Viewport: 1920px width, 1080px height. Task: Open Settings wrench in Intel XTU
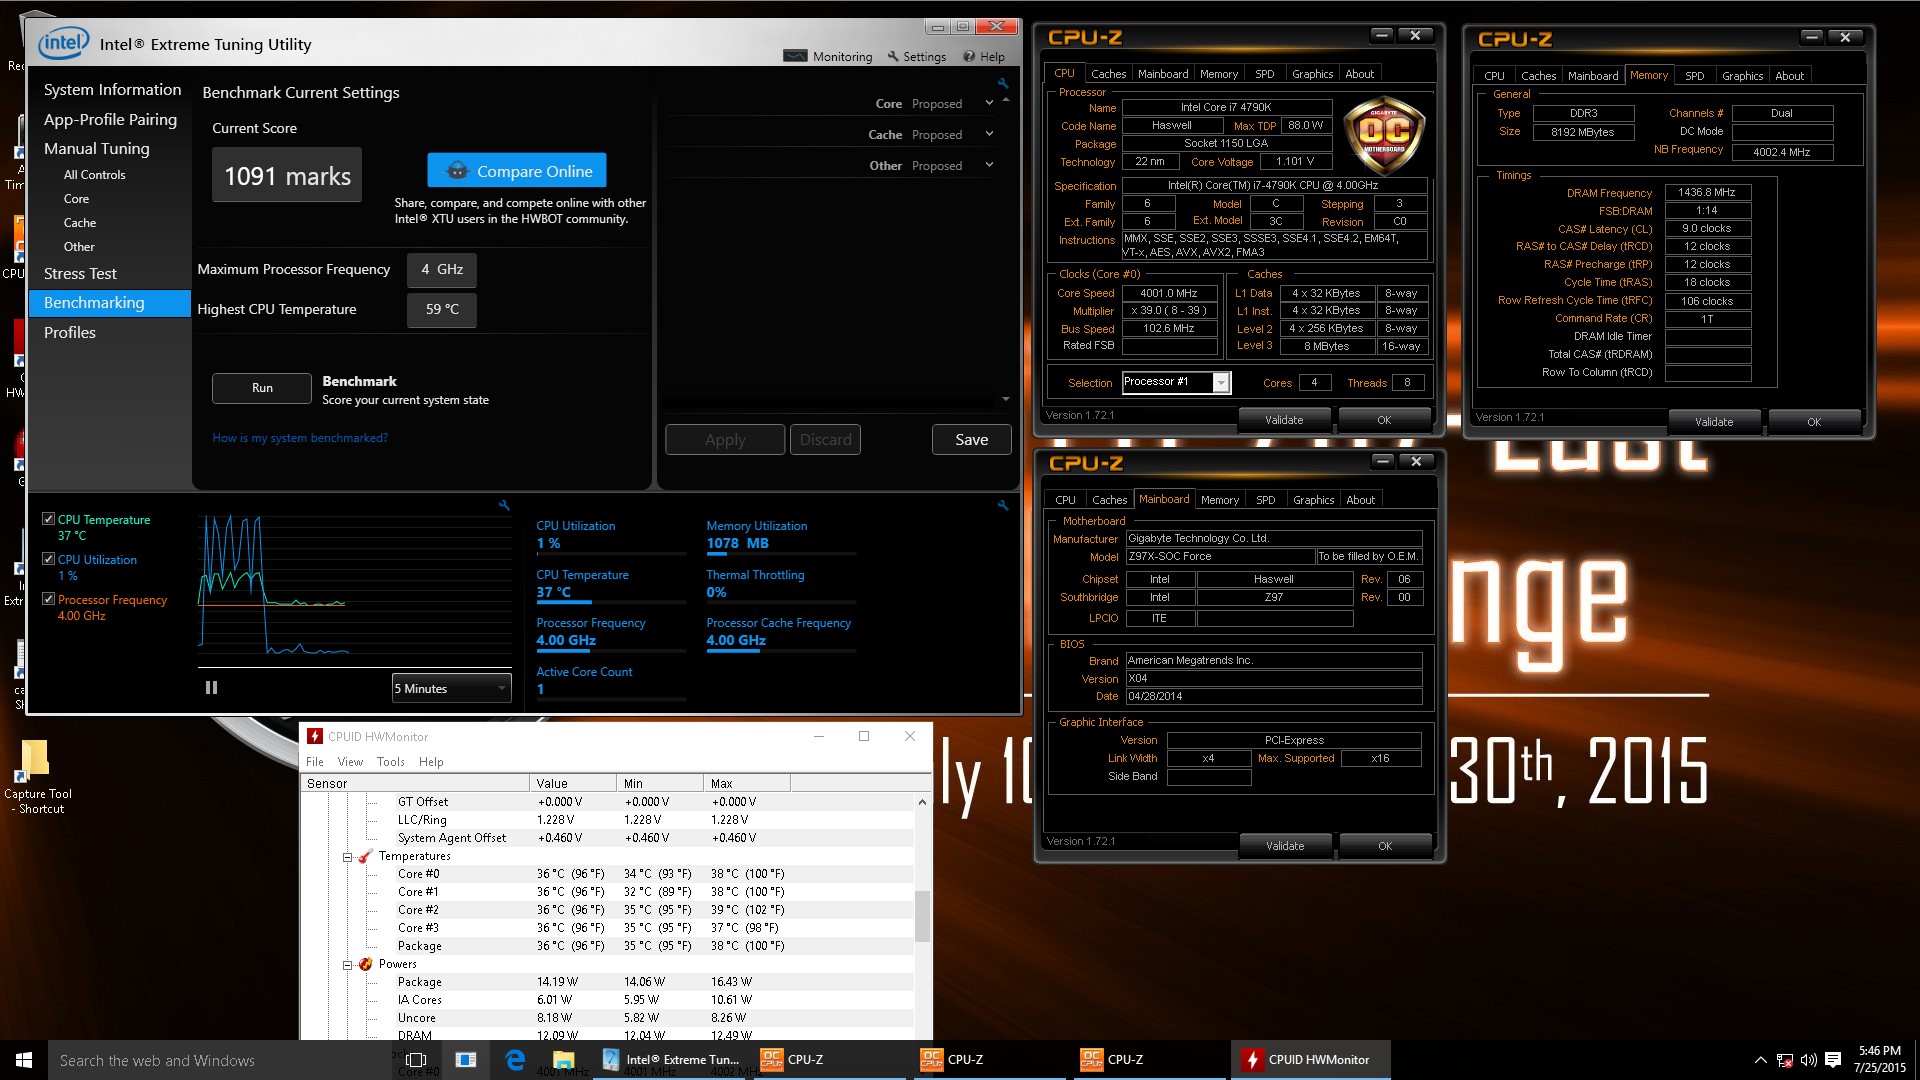(916, 57)
